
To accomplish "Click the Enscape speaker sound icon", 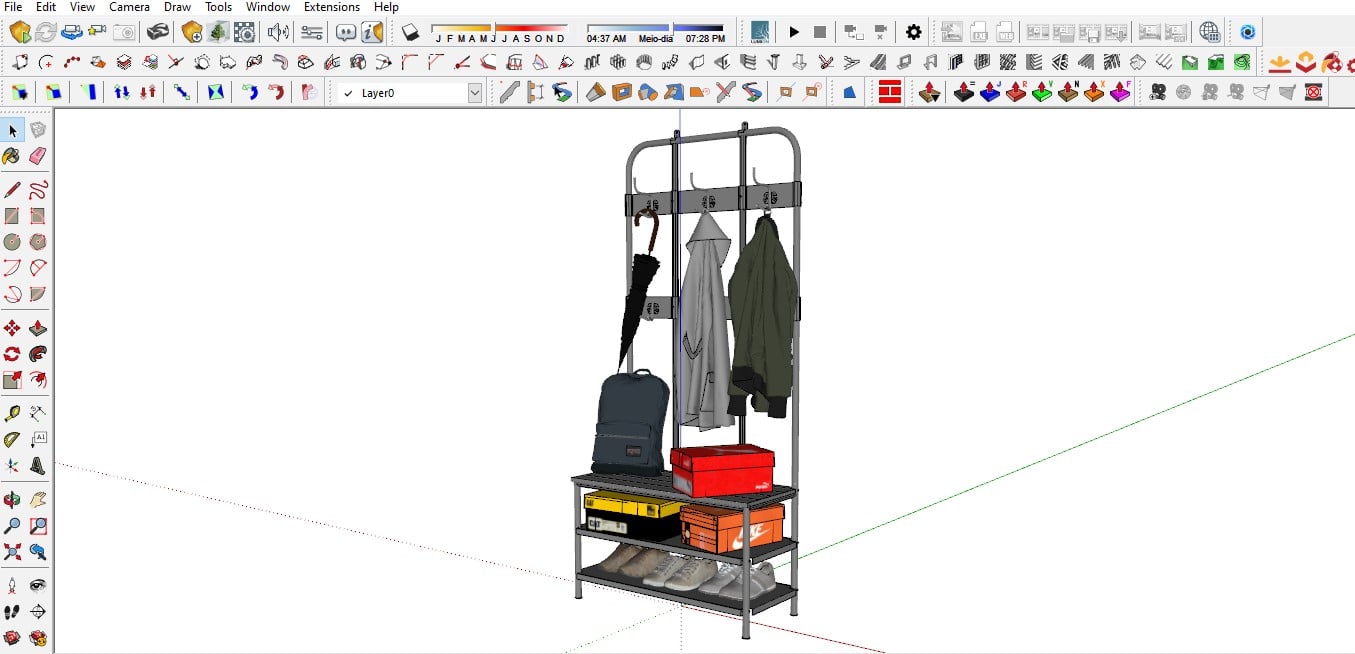I will click(278, 32).
